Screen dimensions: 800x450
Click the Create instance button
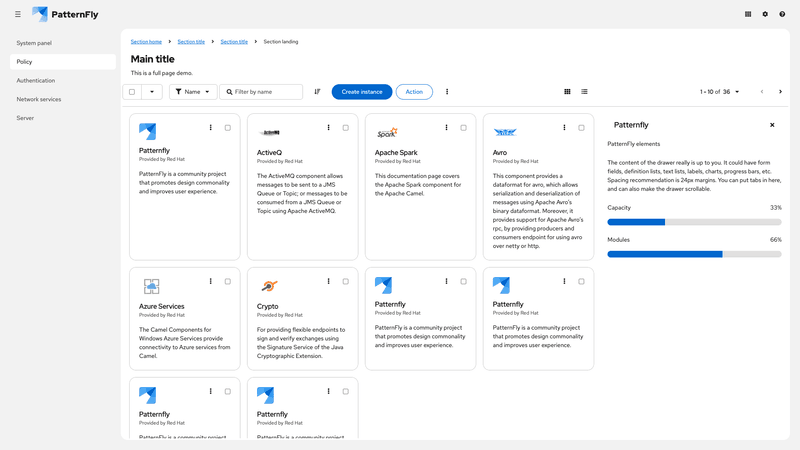362,92
